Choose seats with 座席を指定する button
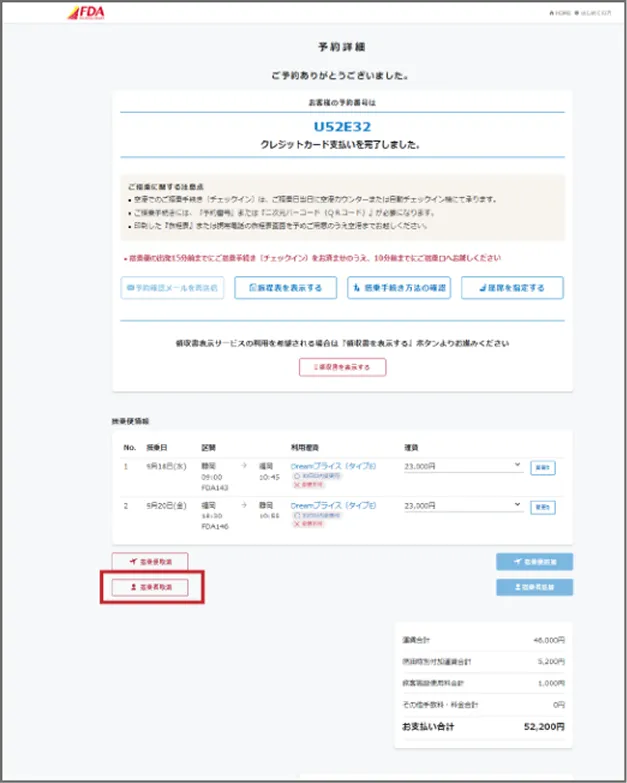This screenshot has height=783, width=627. 513,288
